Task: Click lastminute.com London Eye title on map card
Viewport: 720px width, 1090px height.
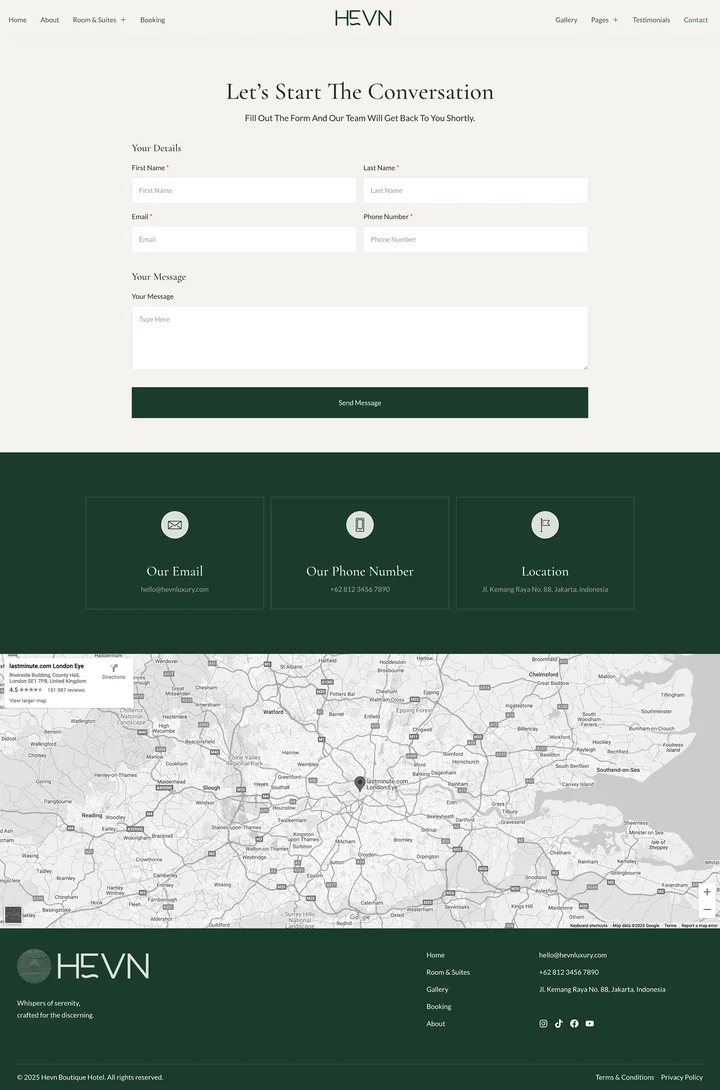Action: tap(47, 666)
